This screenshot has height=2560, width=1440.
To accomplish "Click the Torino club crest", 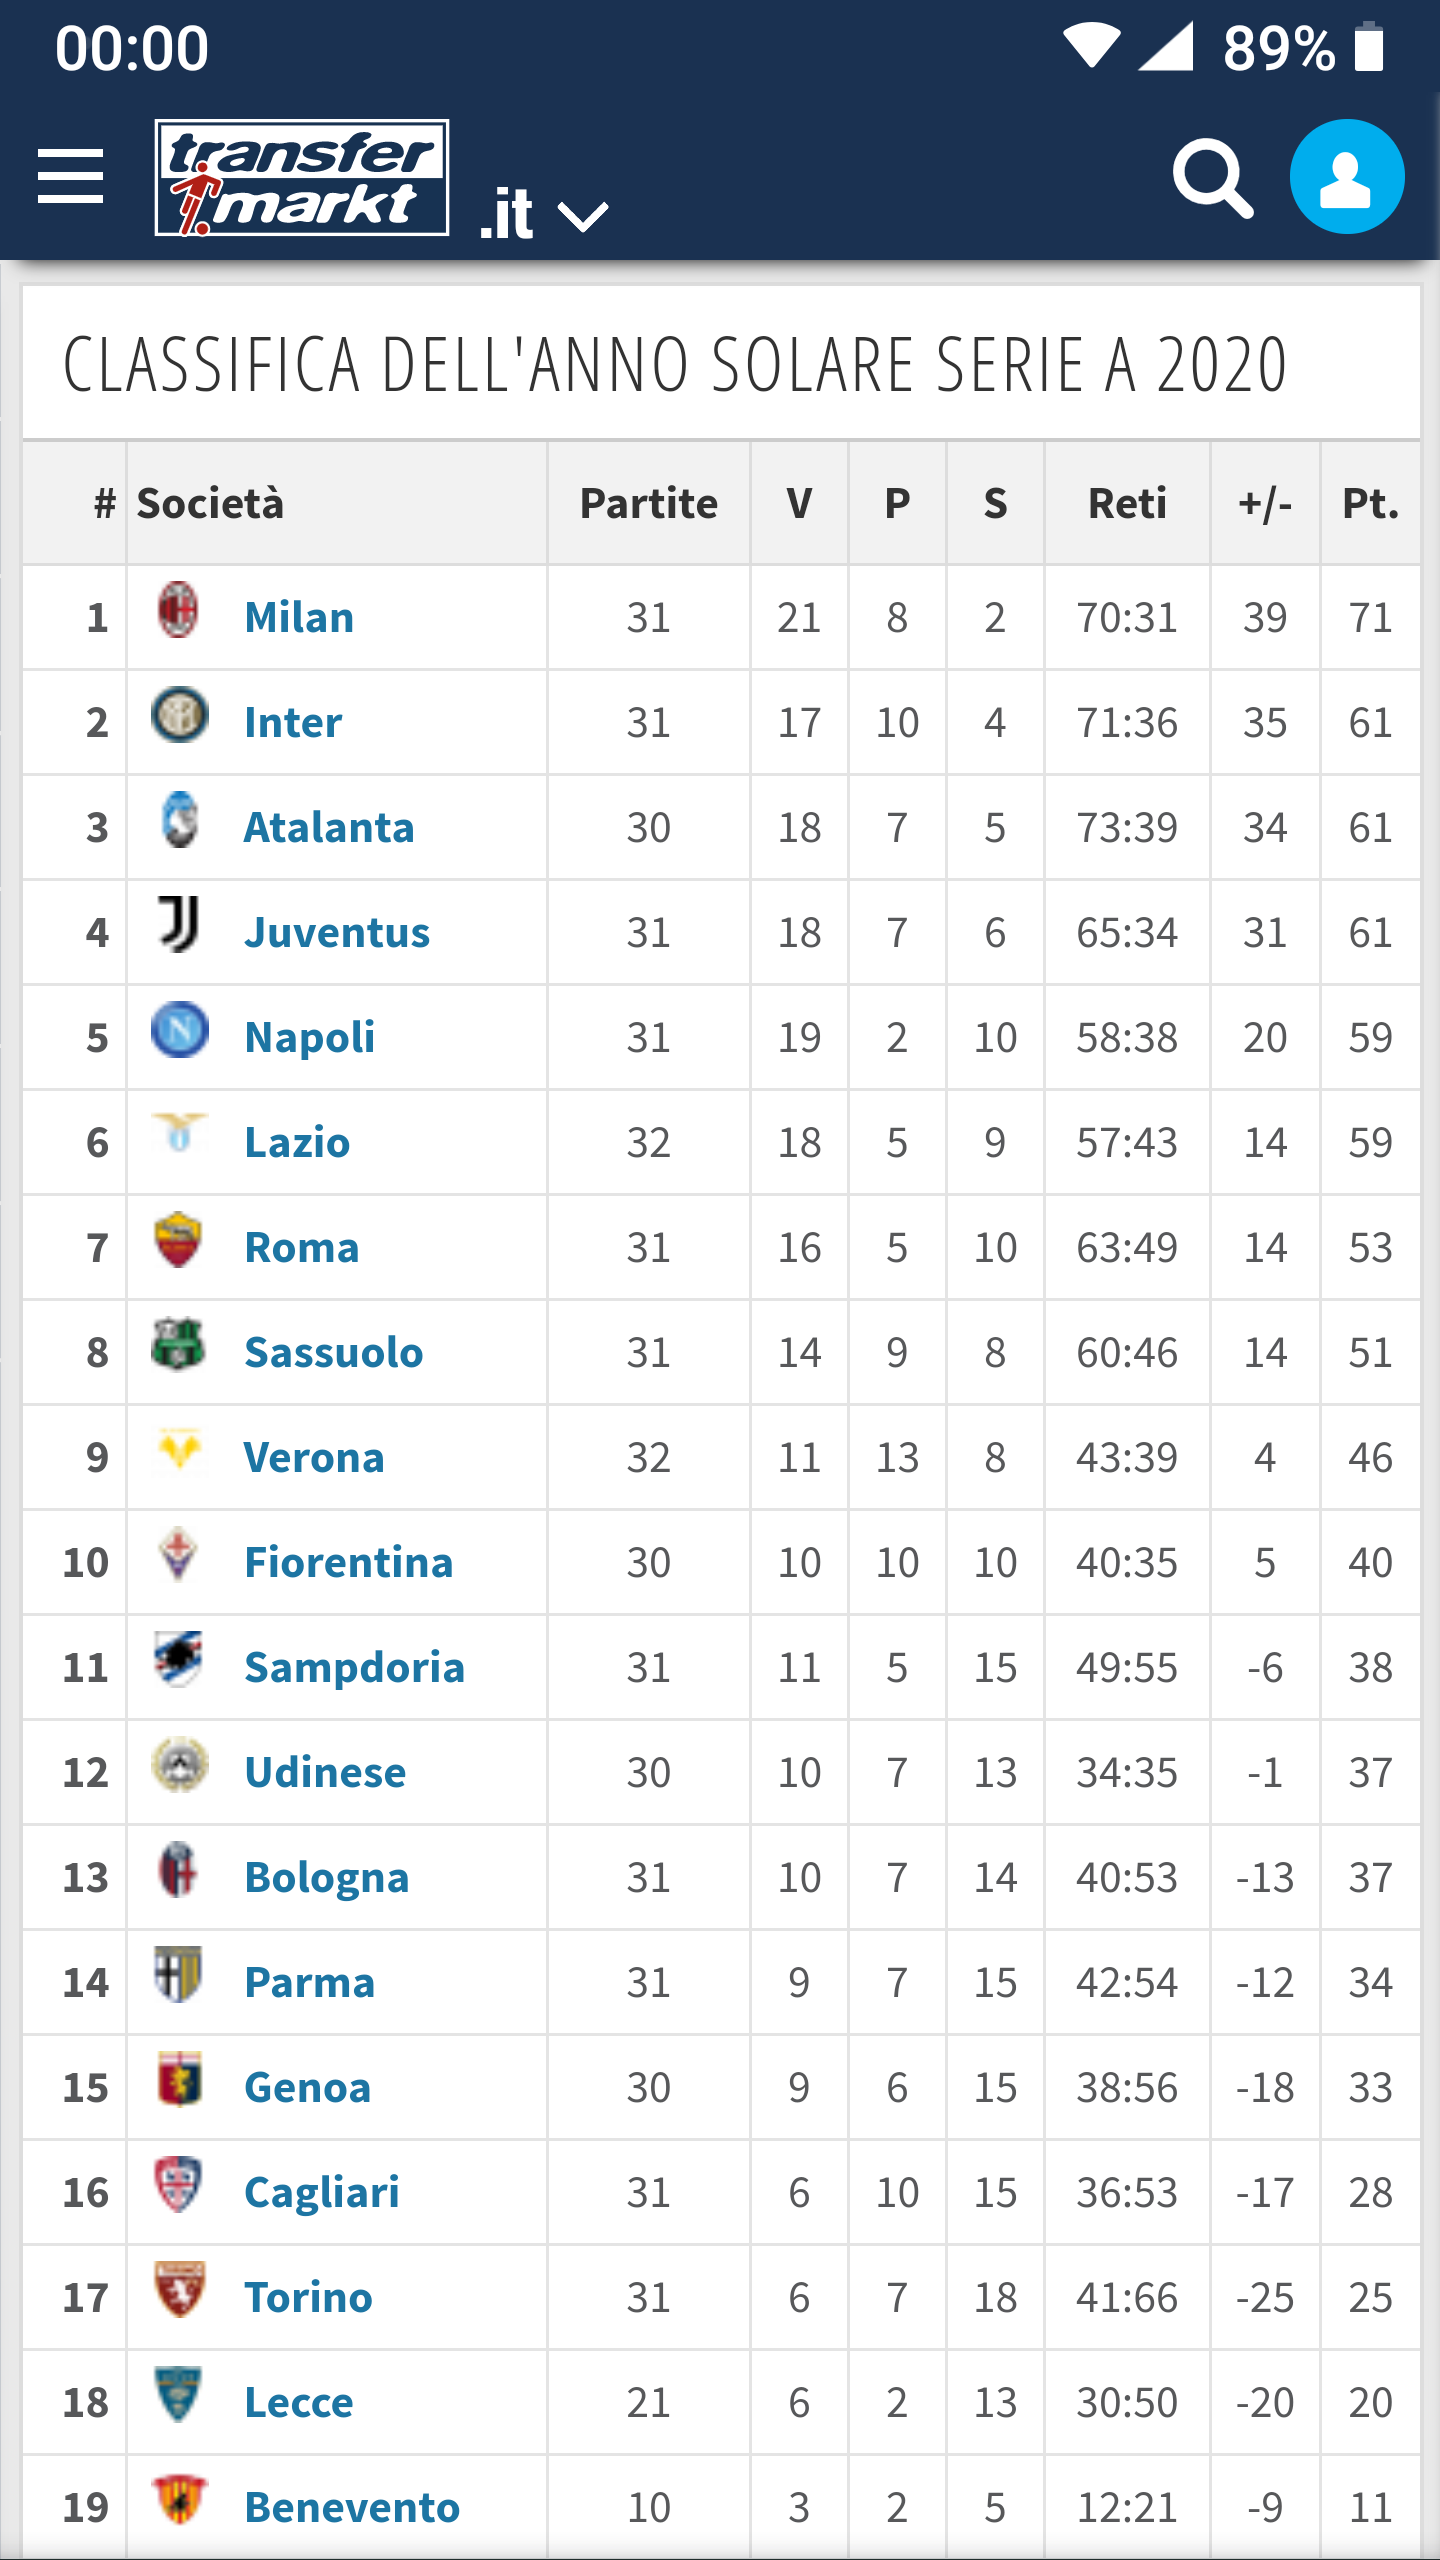I will pyautogui.click(x=180, y=2290).
